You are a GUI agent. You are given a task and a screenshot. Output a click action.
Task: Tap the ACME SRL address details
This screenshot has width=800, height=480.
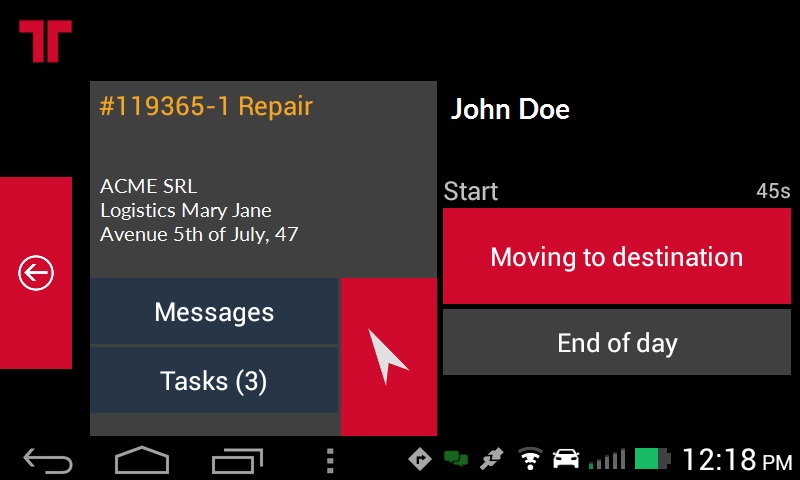click(199, 210)
